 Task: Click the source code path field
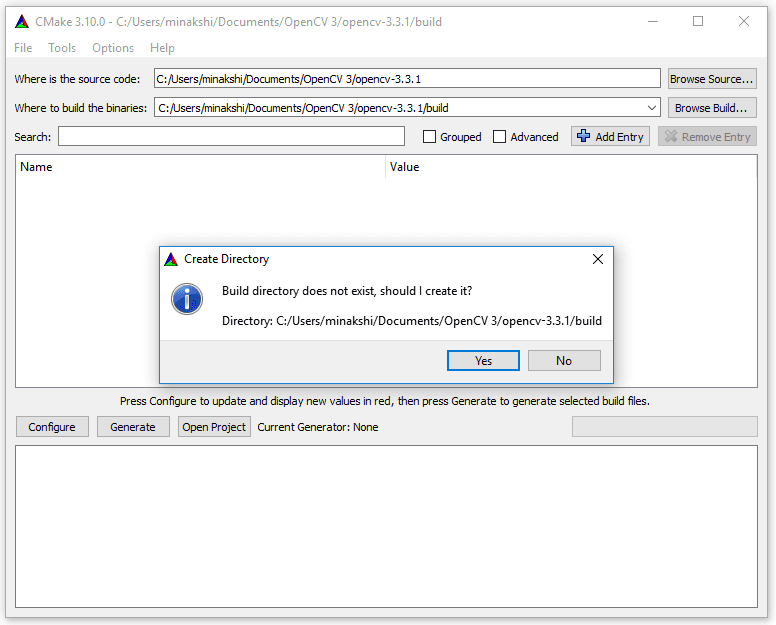(407, 79)
